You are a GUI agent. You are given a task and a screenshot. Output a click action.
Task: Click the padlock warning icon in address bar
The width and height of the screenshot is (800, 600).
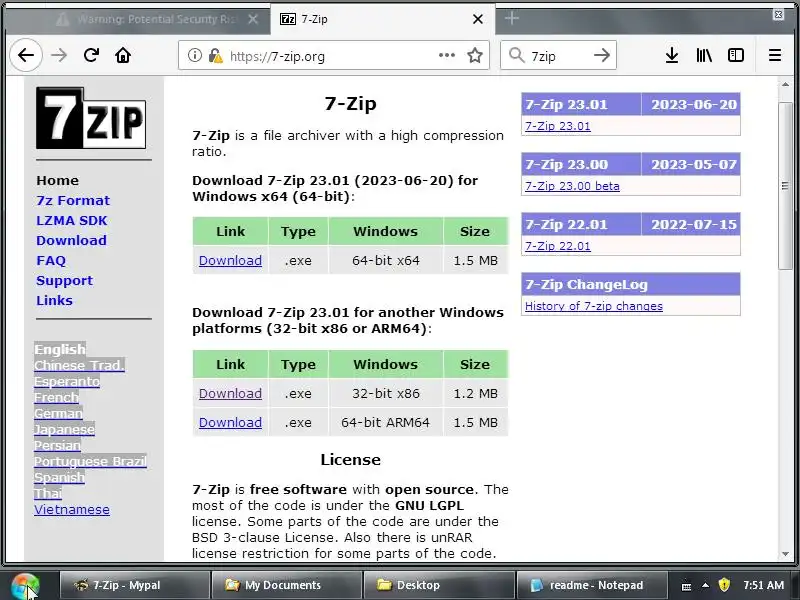coord(215,55)
